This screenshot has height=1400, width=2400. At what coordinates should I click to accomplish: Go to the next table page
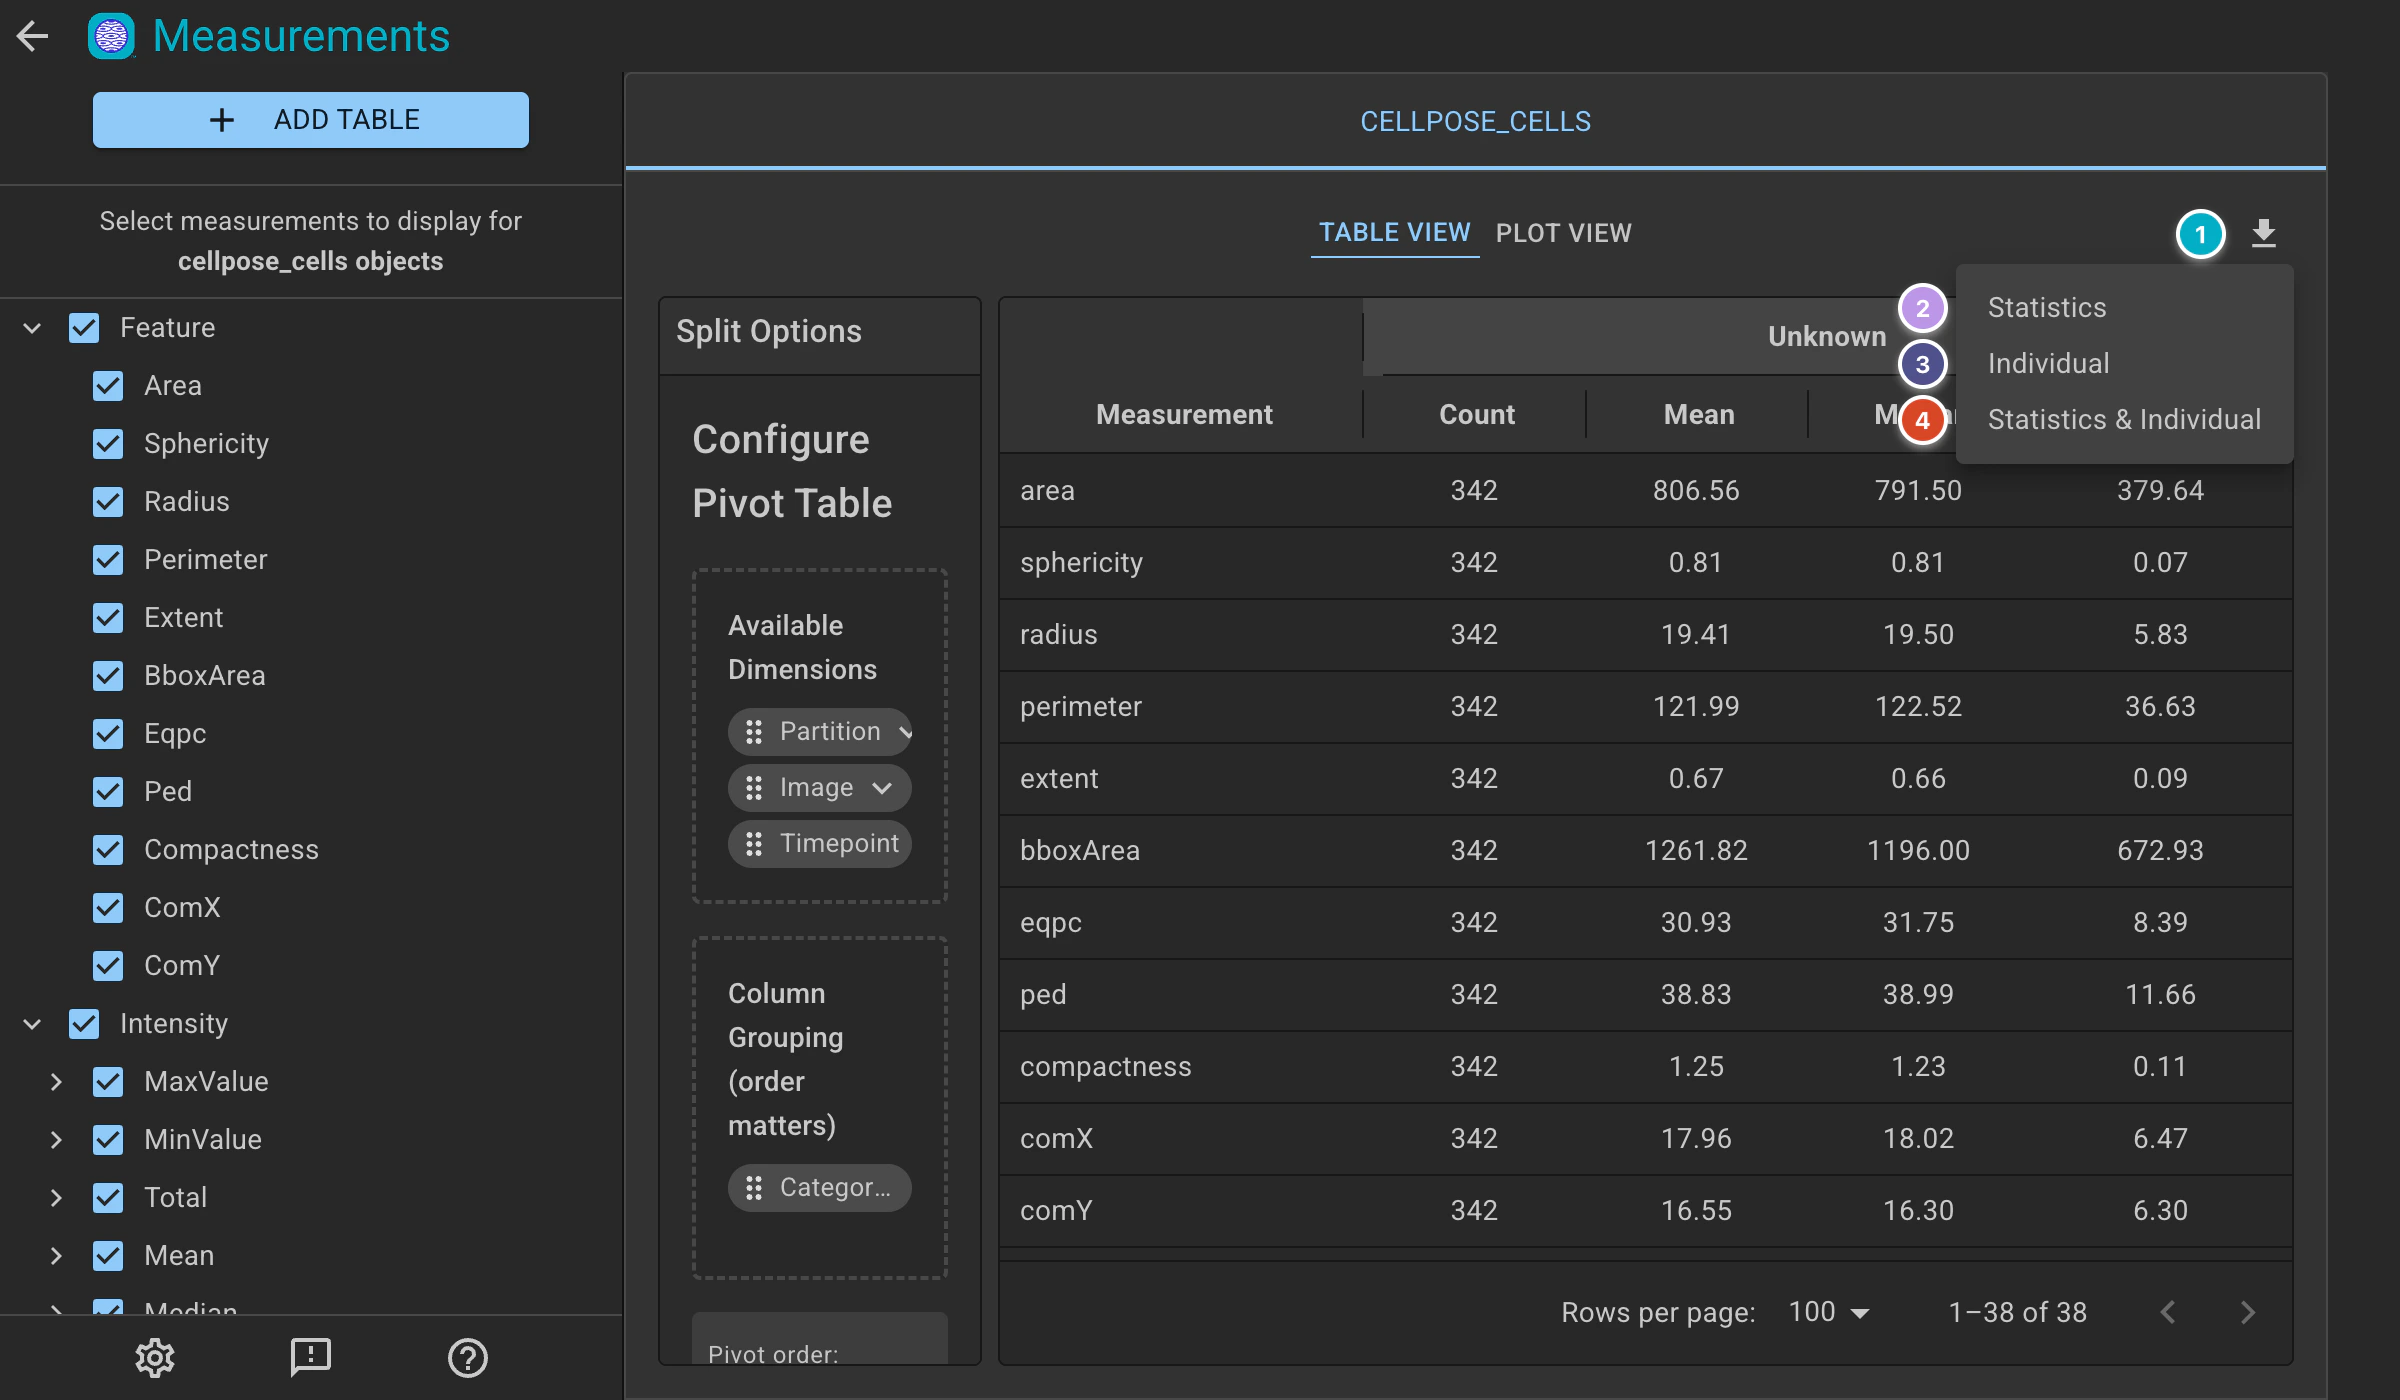point(2248,1312)
